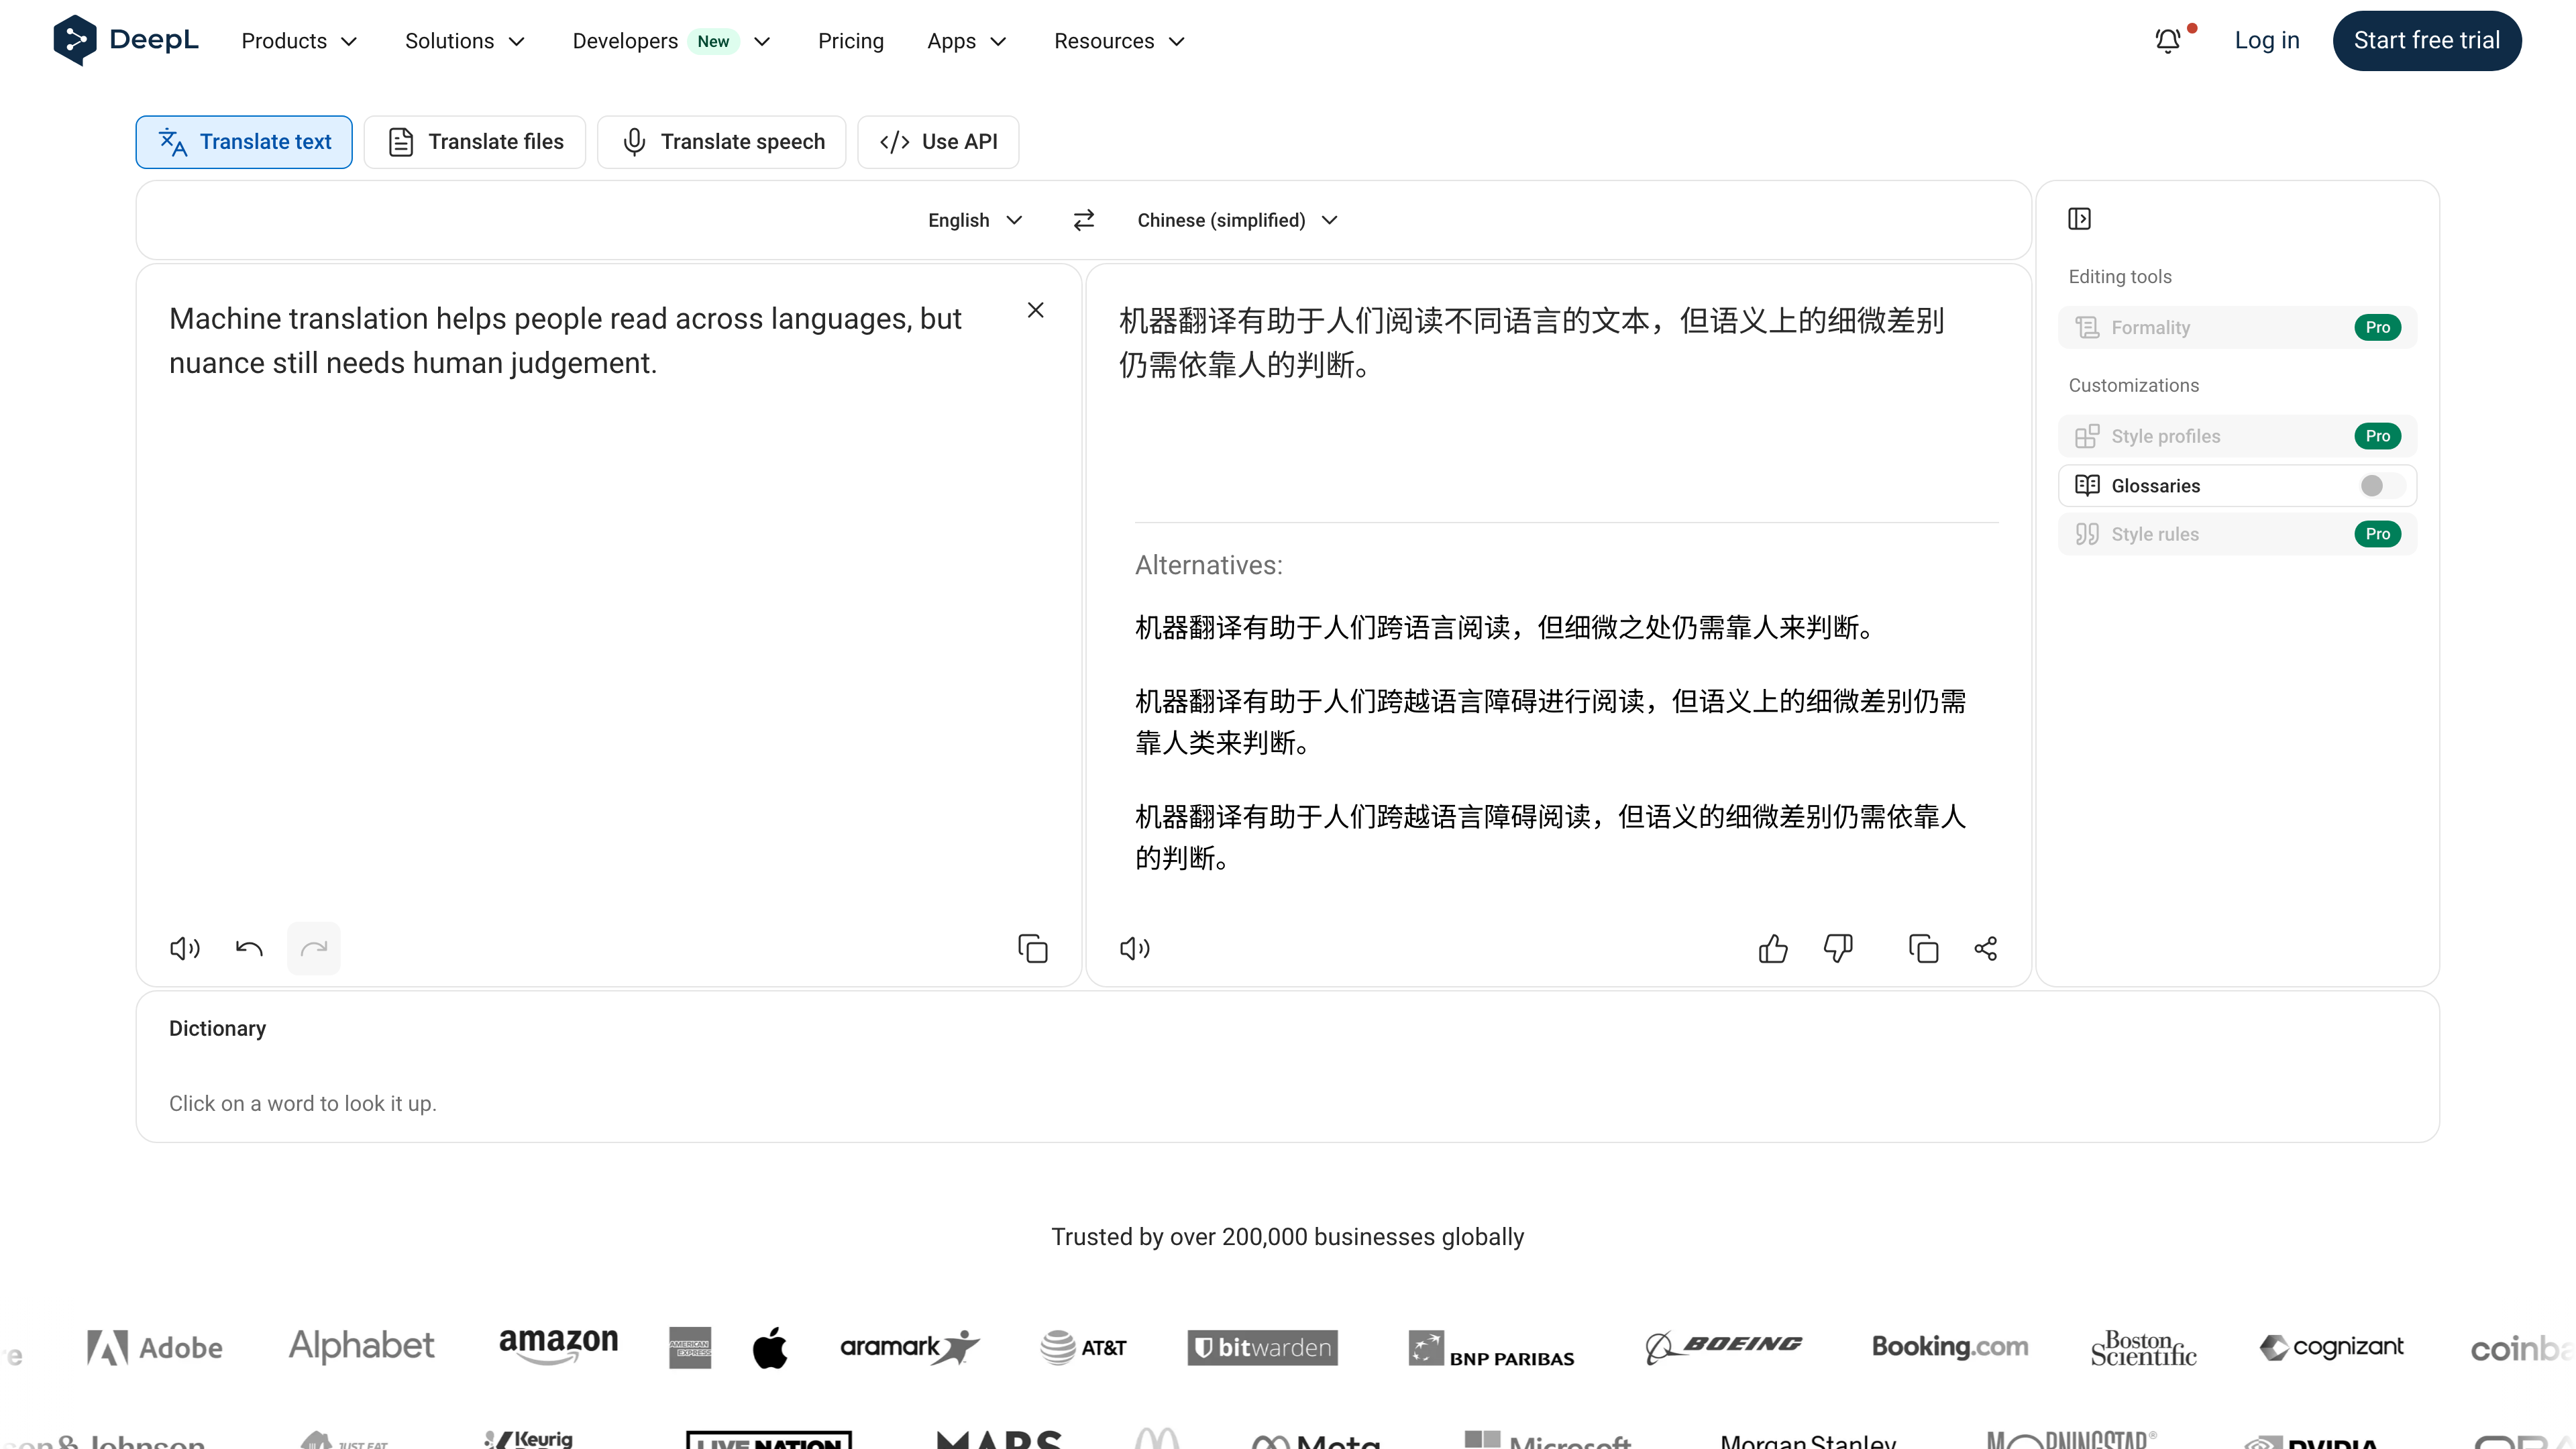Switch to the Translate files tab

tap(475, 142)
